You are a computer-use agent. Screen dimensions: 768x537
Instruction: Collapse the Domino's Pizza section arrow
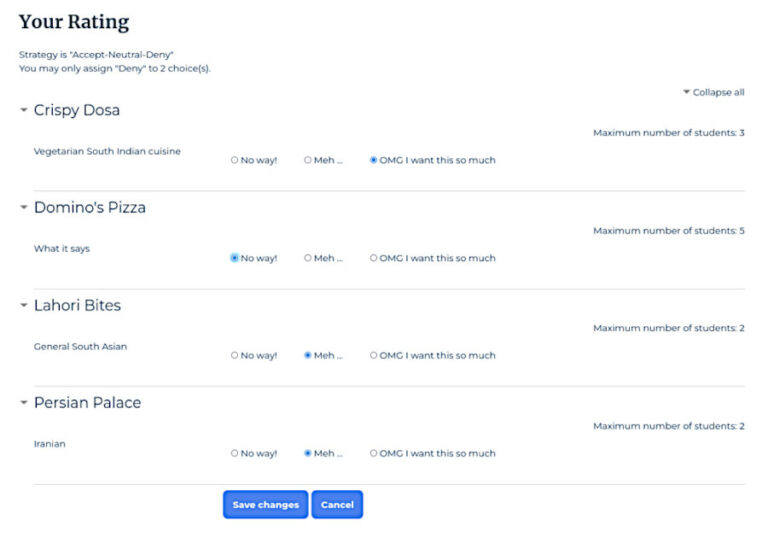tap(24, 208)
